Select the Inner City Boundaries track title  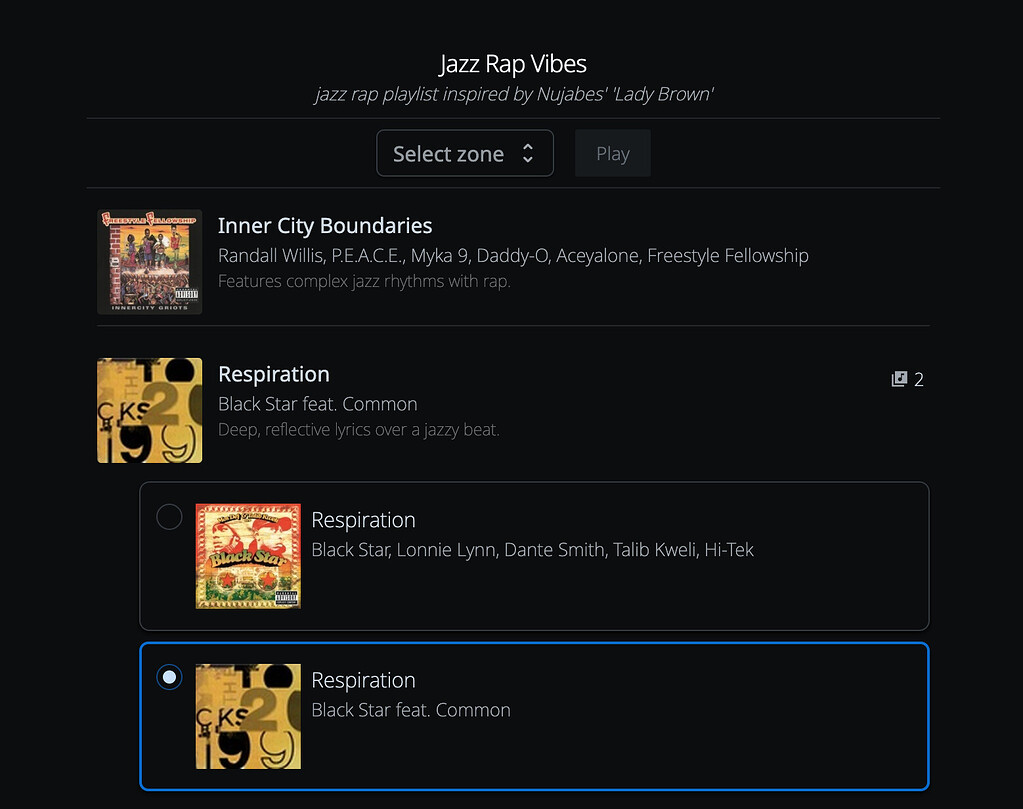tap(325, 226)
